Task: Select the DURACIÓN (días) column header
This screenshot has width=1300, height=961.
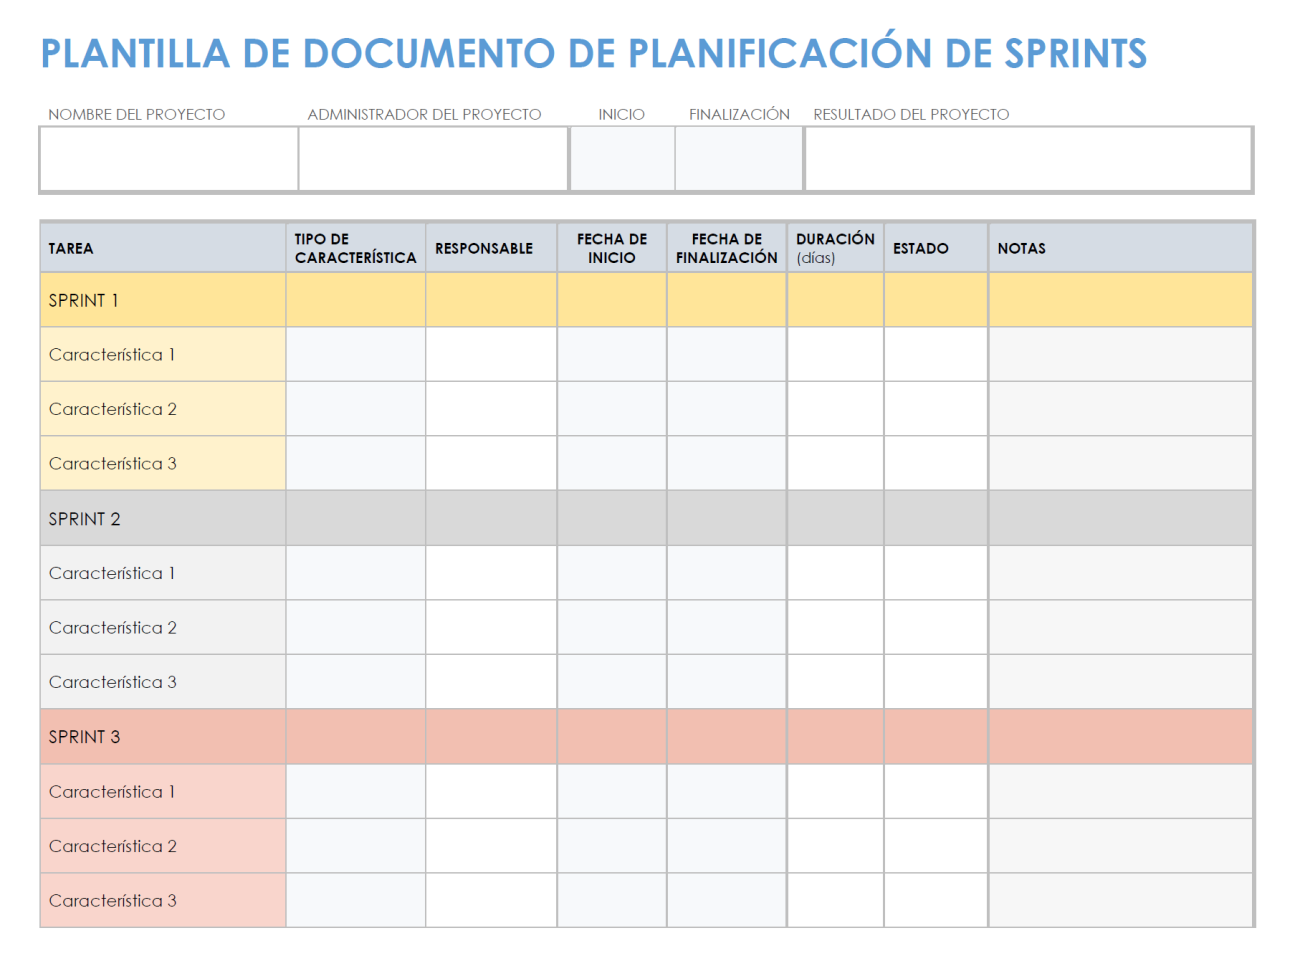Action: [x=835, y=248]
